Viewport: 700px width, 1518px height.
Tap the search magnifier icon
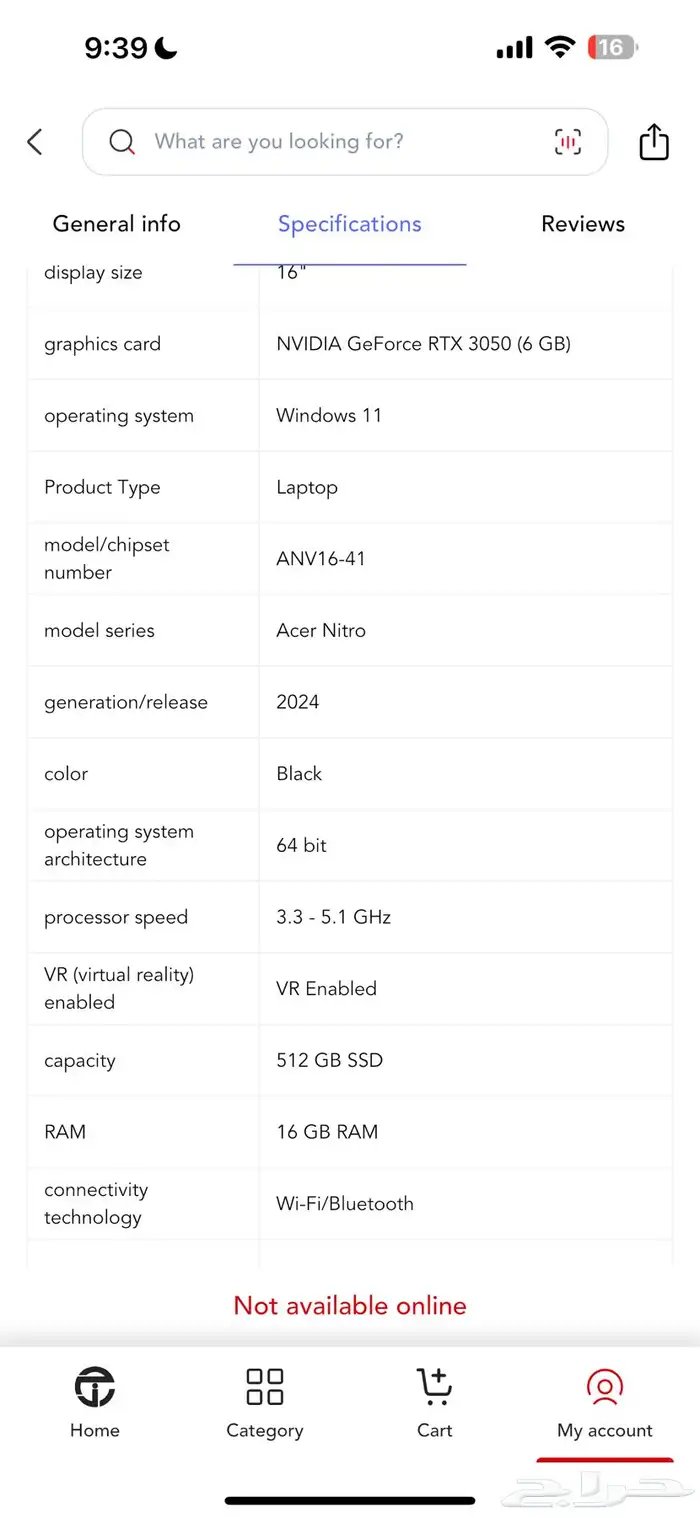point(122,142)
